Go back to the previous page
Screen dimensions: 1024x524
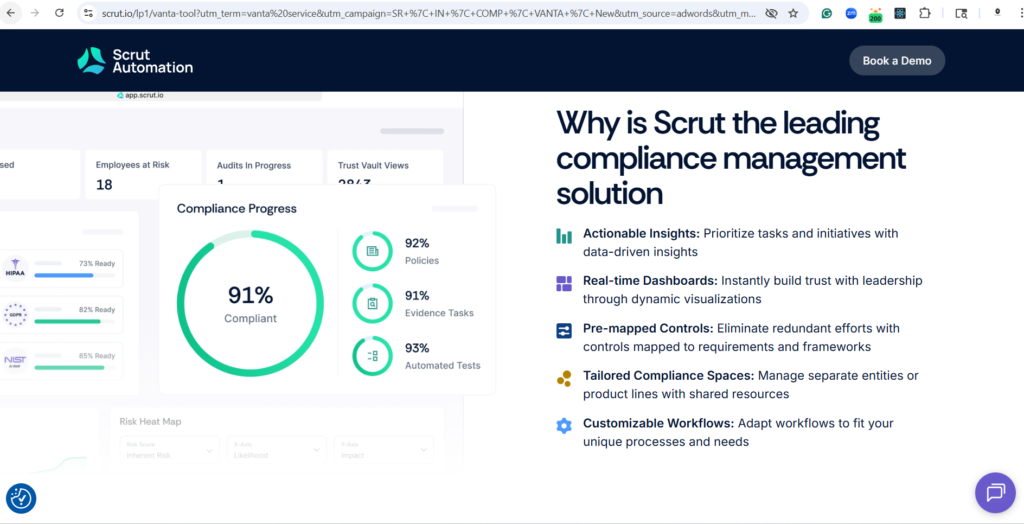click(x=11, y=14)
